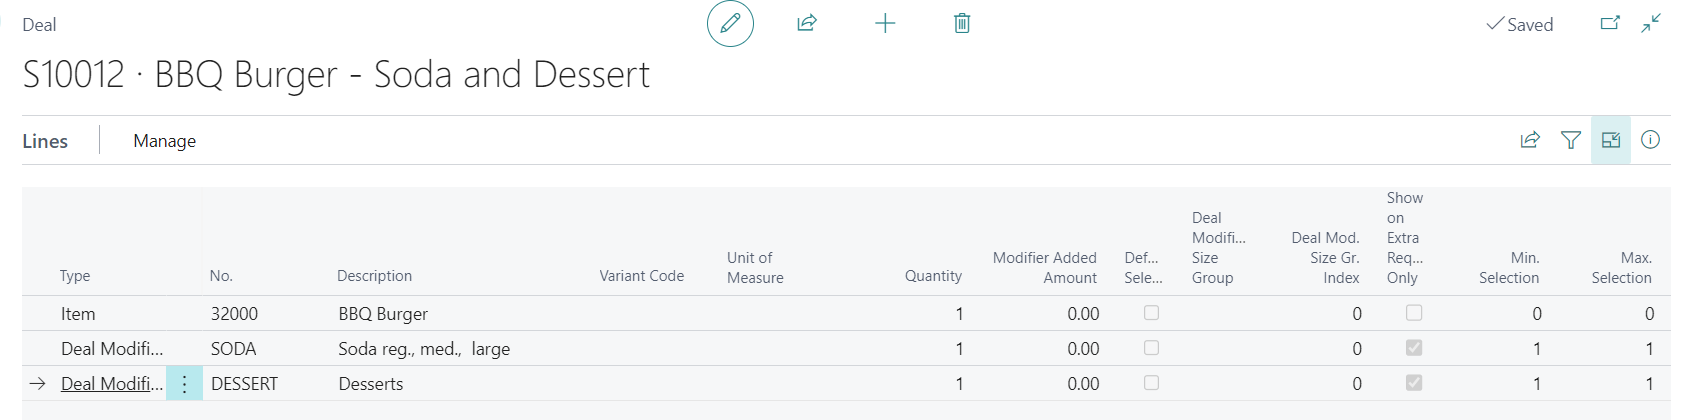Viewport: 1688px width, 420px height.
Task: Toggle Show on Extra Req. Only for SODA
Action: click(1414, 348)
